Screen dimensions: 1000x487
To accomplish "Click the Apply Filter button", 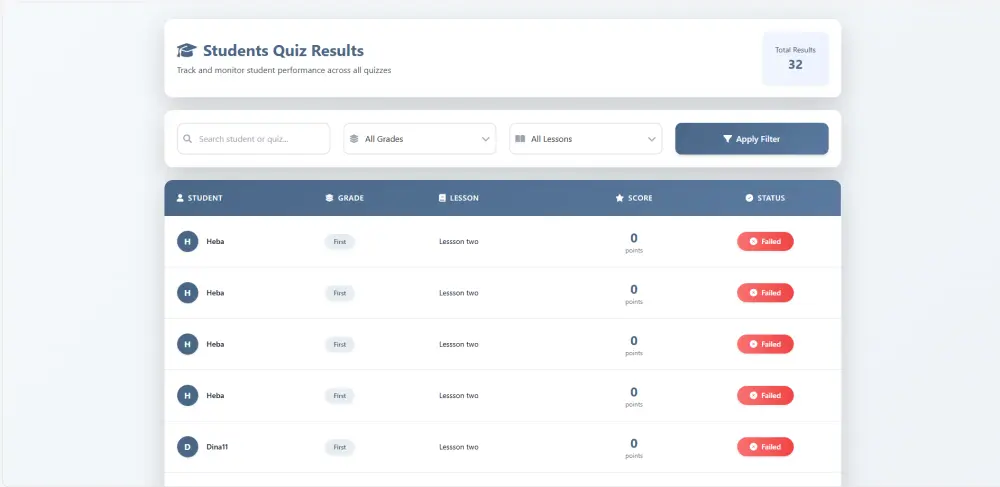I will point(752,139).
